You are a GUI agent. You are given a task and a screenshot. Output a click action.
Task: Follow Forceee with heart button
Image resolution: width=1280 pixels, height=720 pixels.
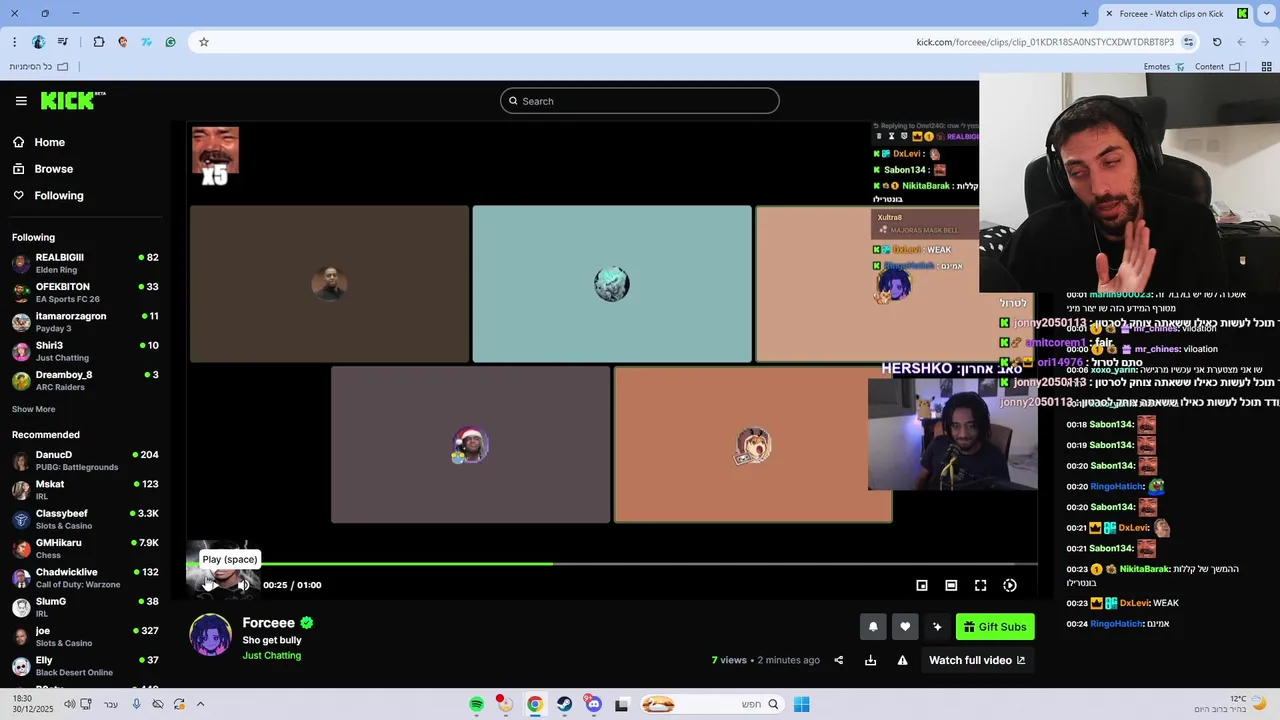905,627
